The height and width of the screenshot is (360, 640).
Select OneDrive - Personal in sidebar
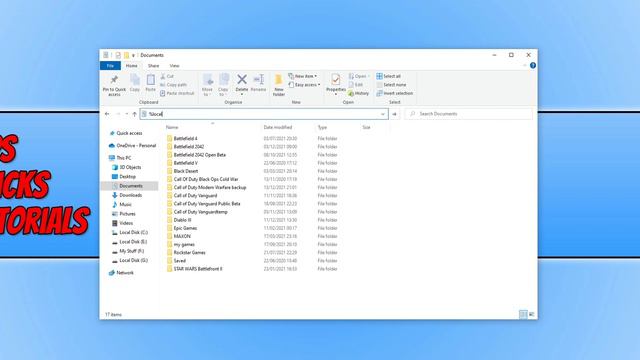pos(132,146)
